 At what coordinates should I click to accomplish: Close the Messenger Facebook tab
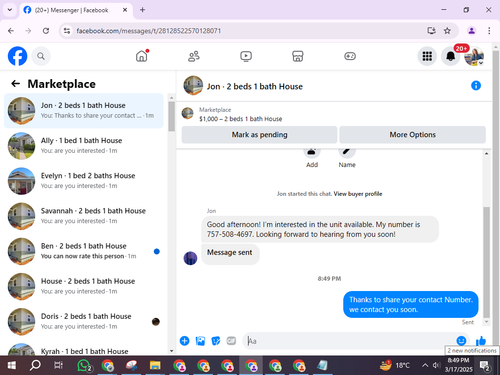click(x=125, y=10)
